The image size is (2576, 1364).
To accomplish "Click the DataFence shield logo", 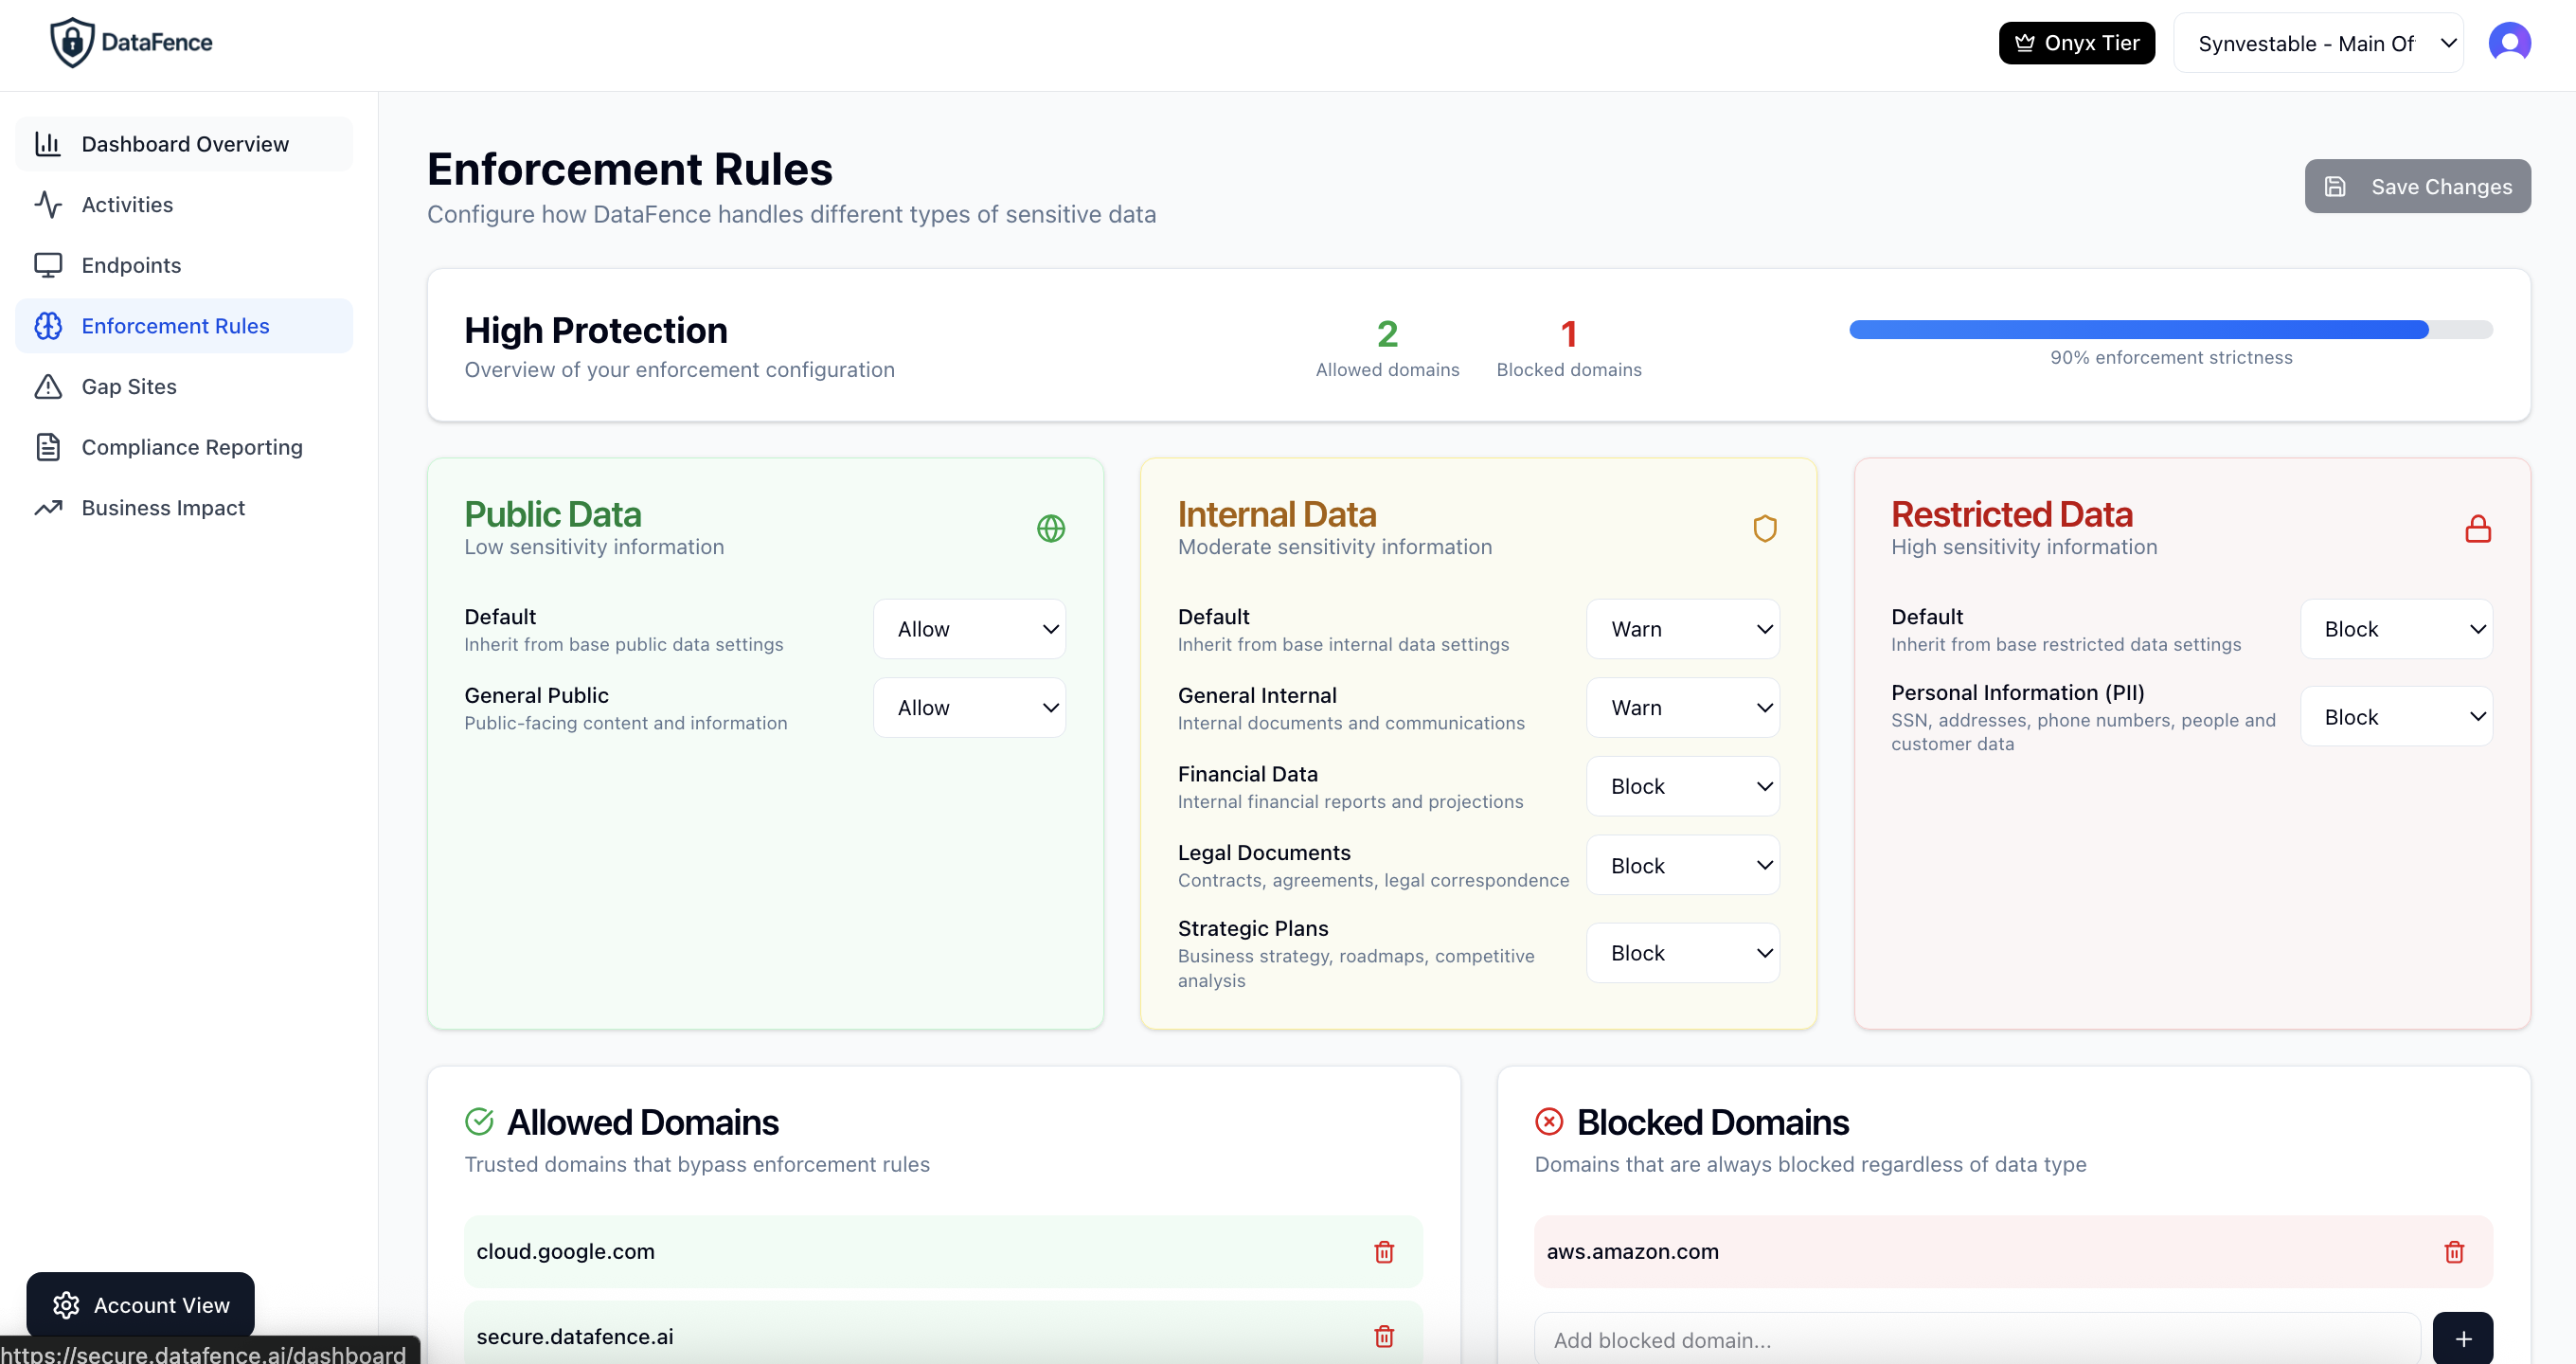I will 72,43.
